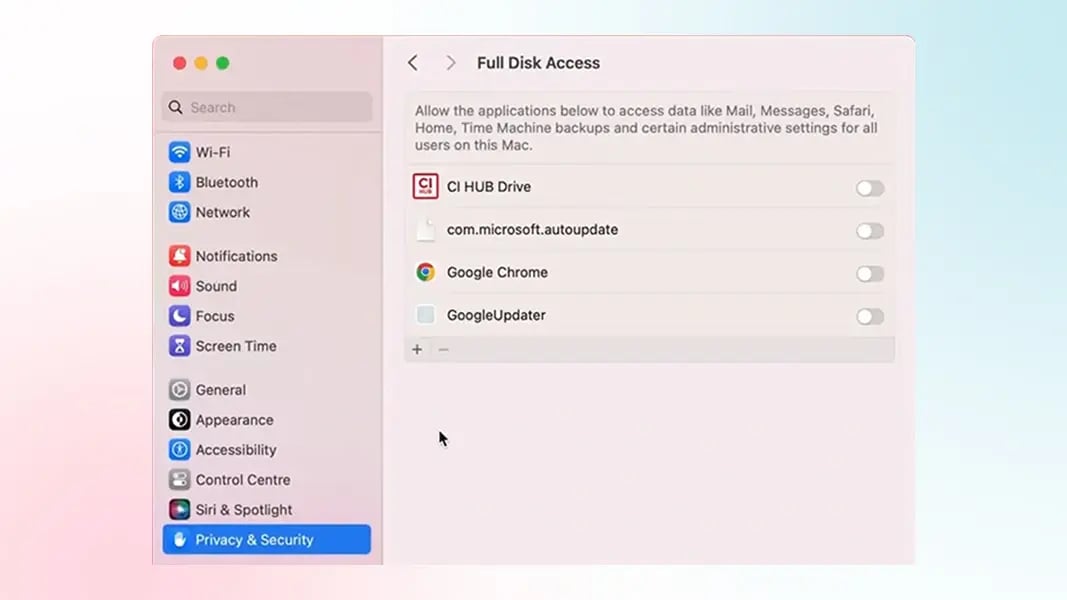Screen dimensions: 1067x600
Task: Click the Google Chrome app icon
Action: 425,272
